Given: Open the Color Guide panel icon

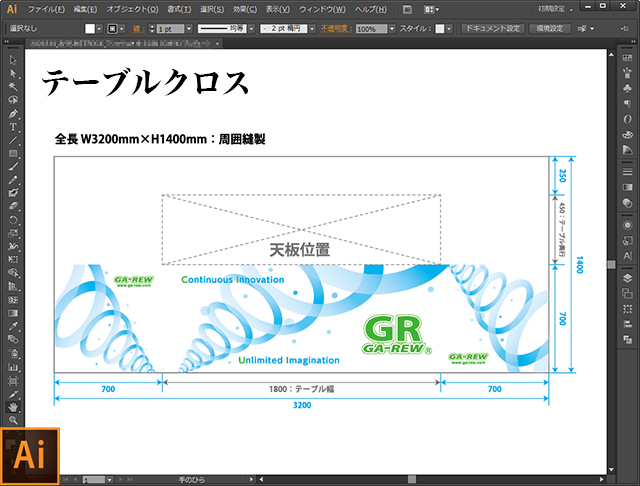Looking at the screenshot, I should point(627,150).
